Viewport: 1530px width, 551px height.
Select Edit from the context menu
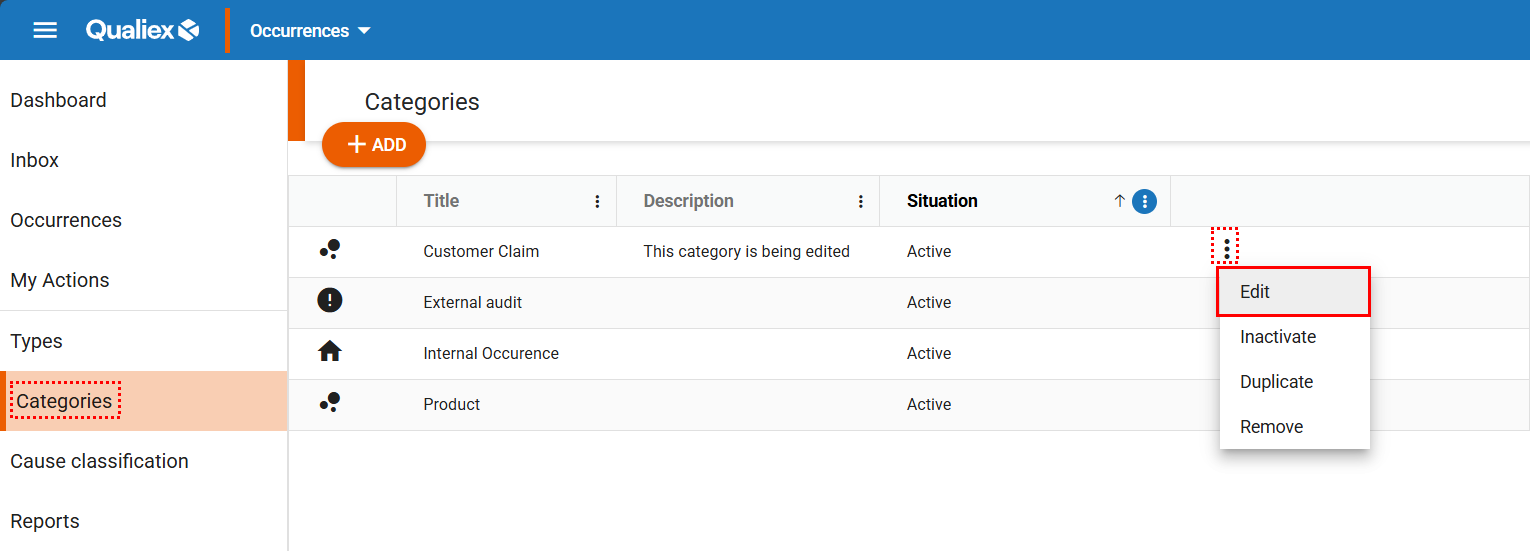click(1293, 292)
